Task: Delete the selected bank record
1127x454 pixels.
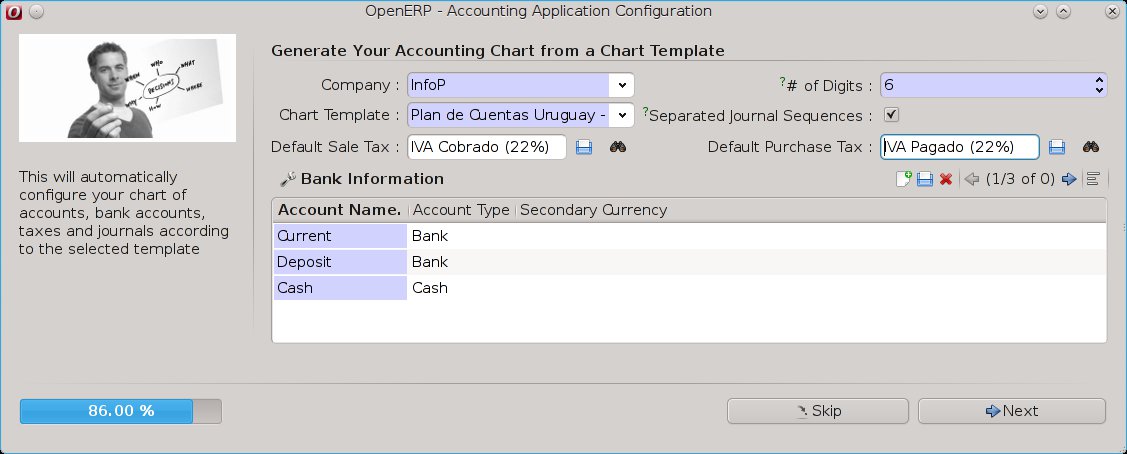Action: 946,179
